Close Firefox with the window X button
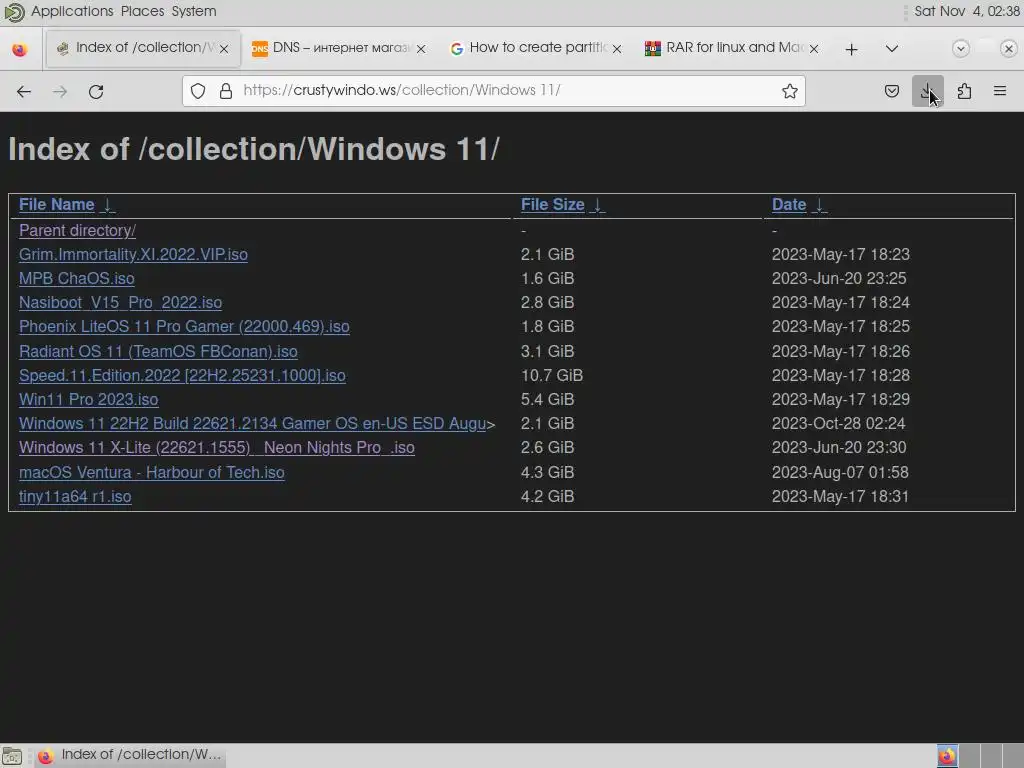The image size is (1024, 768). tap(1008, 49)
